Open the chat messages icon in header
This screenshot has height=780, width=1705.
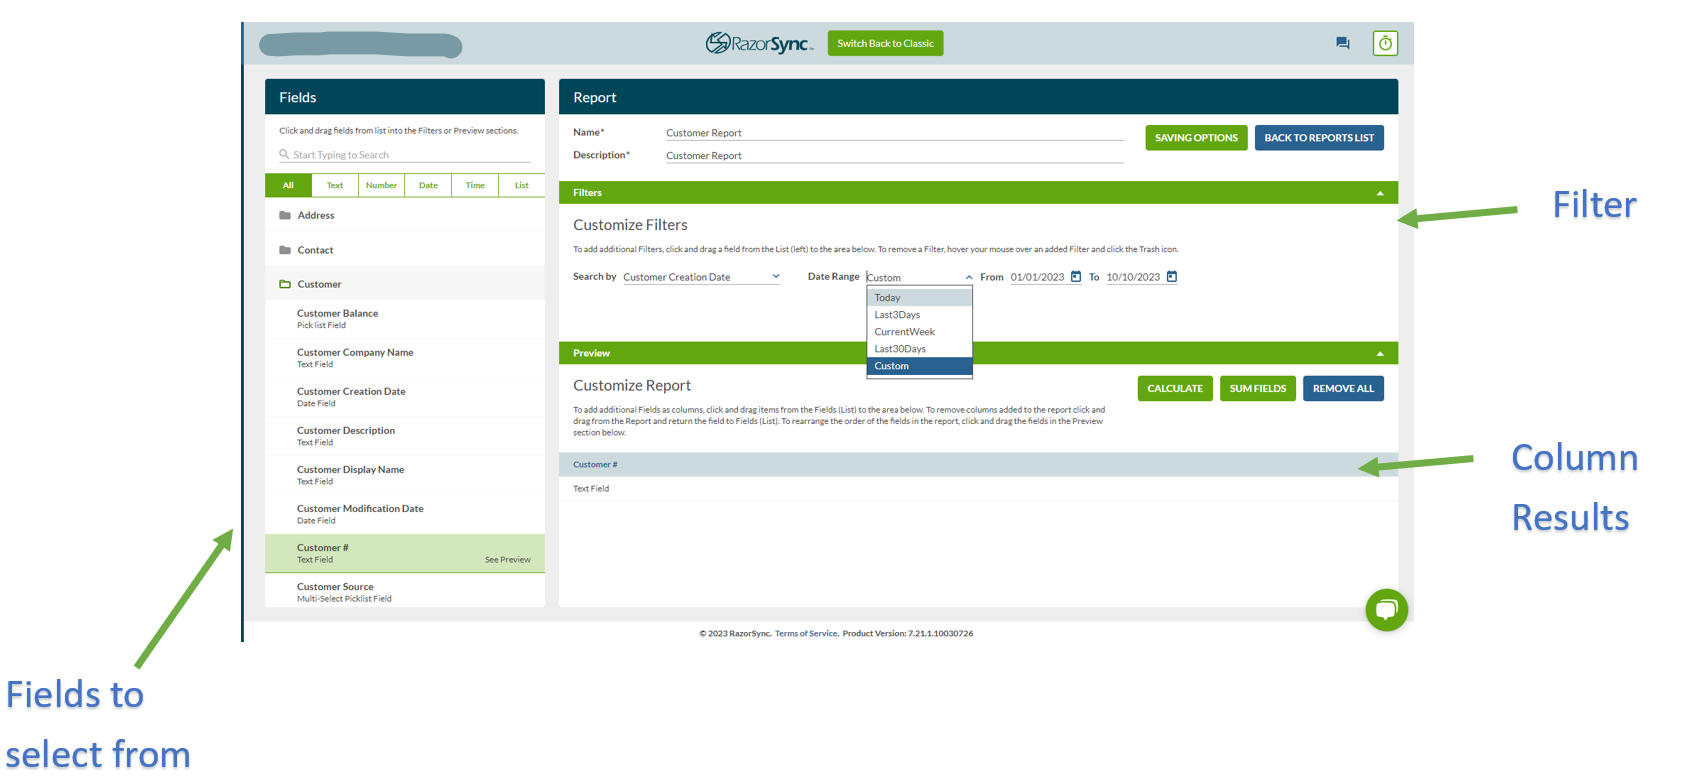[x=1342, y=43]
